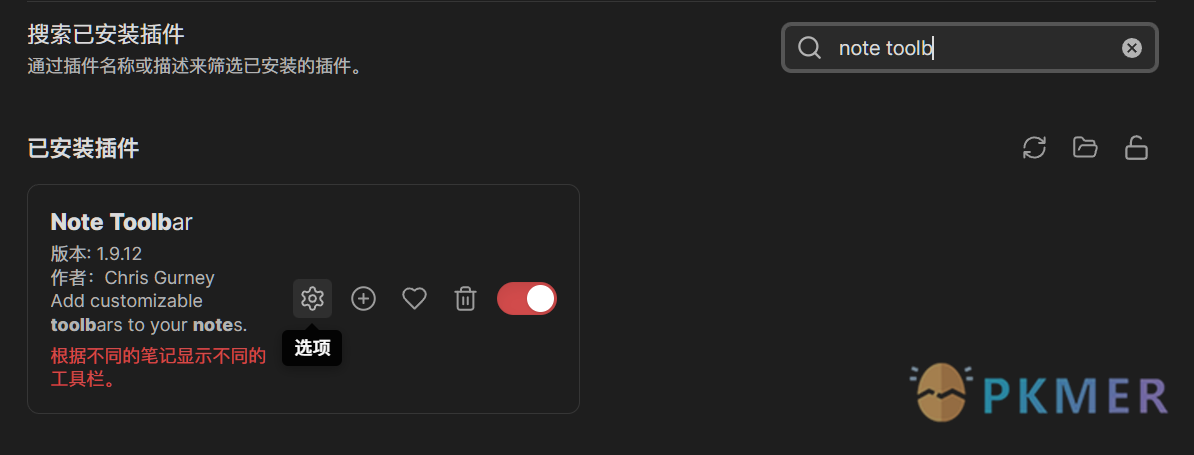Click the plus-circle hotkeys icon

pyautogui.click(x=363, y=298)
